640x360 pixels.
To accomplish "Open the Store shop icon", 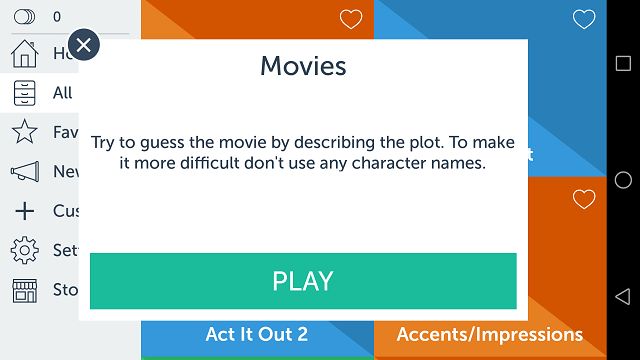I will click(x=24, y=291).
